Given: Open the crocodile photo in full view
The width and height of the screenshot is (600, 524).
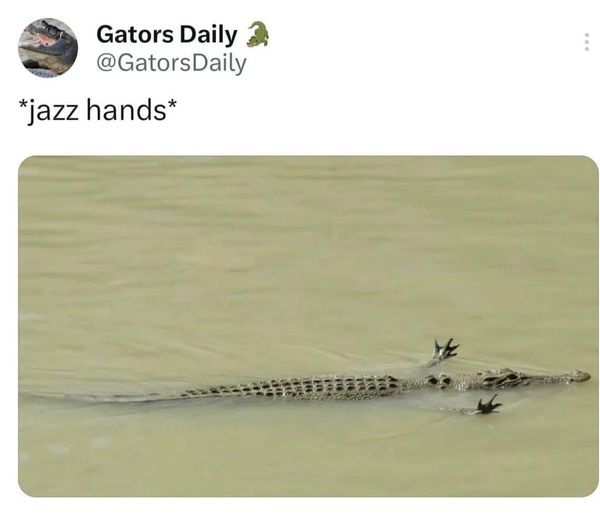Looking at the screenshot, I should (x=308, y=326).
